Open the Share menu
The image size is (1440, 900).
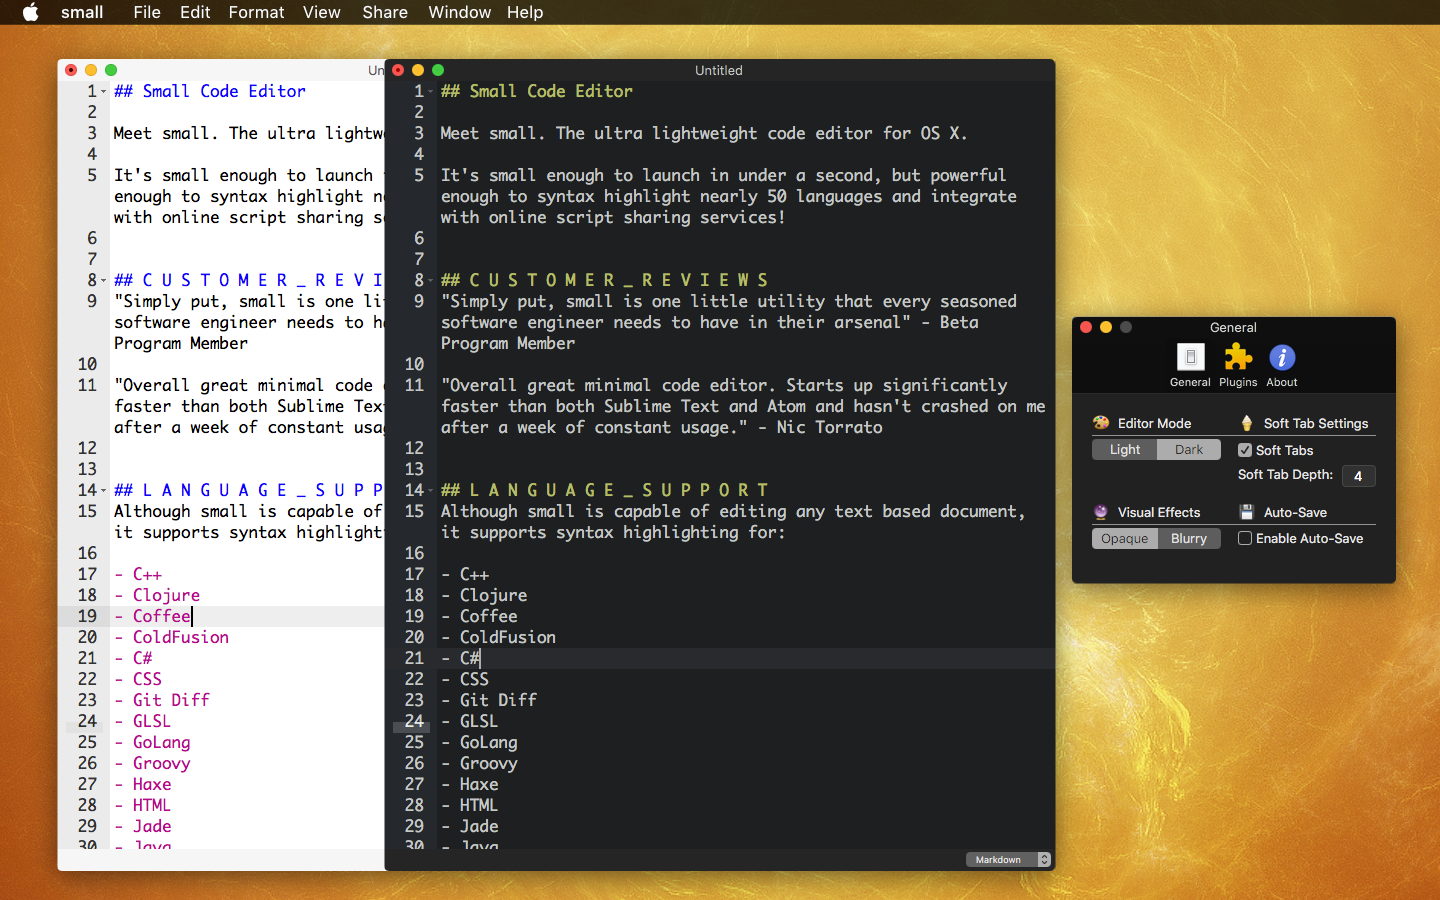[385, 12]
